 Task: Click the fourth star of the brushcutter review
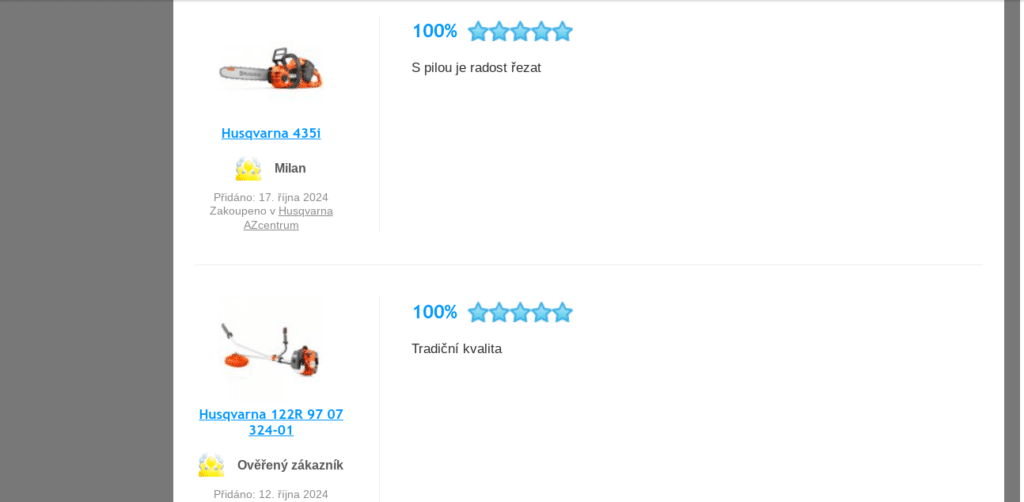pyautogui.click(x=541, y=312)
